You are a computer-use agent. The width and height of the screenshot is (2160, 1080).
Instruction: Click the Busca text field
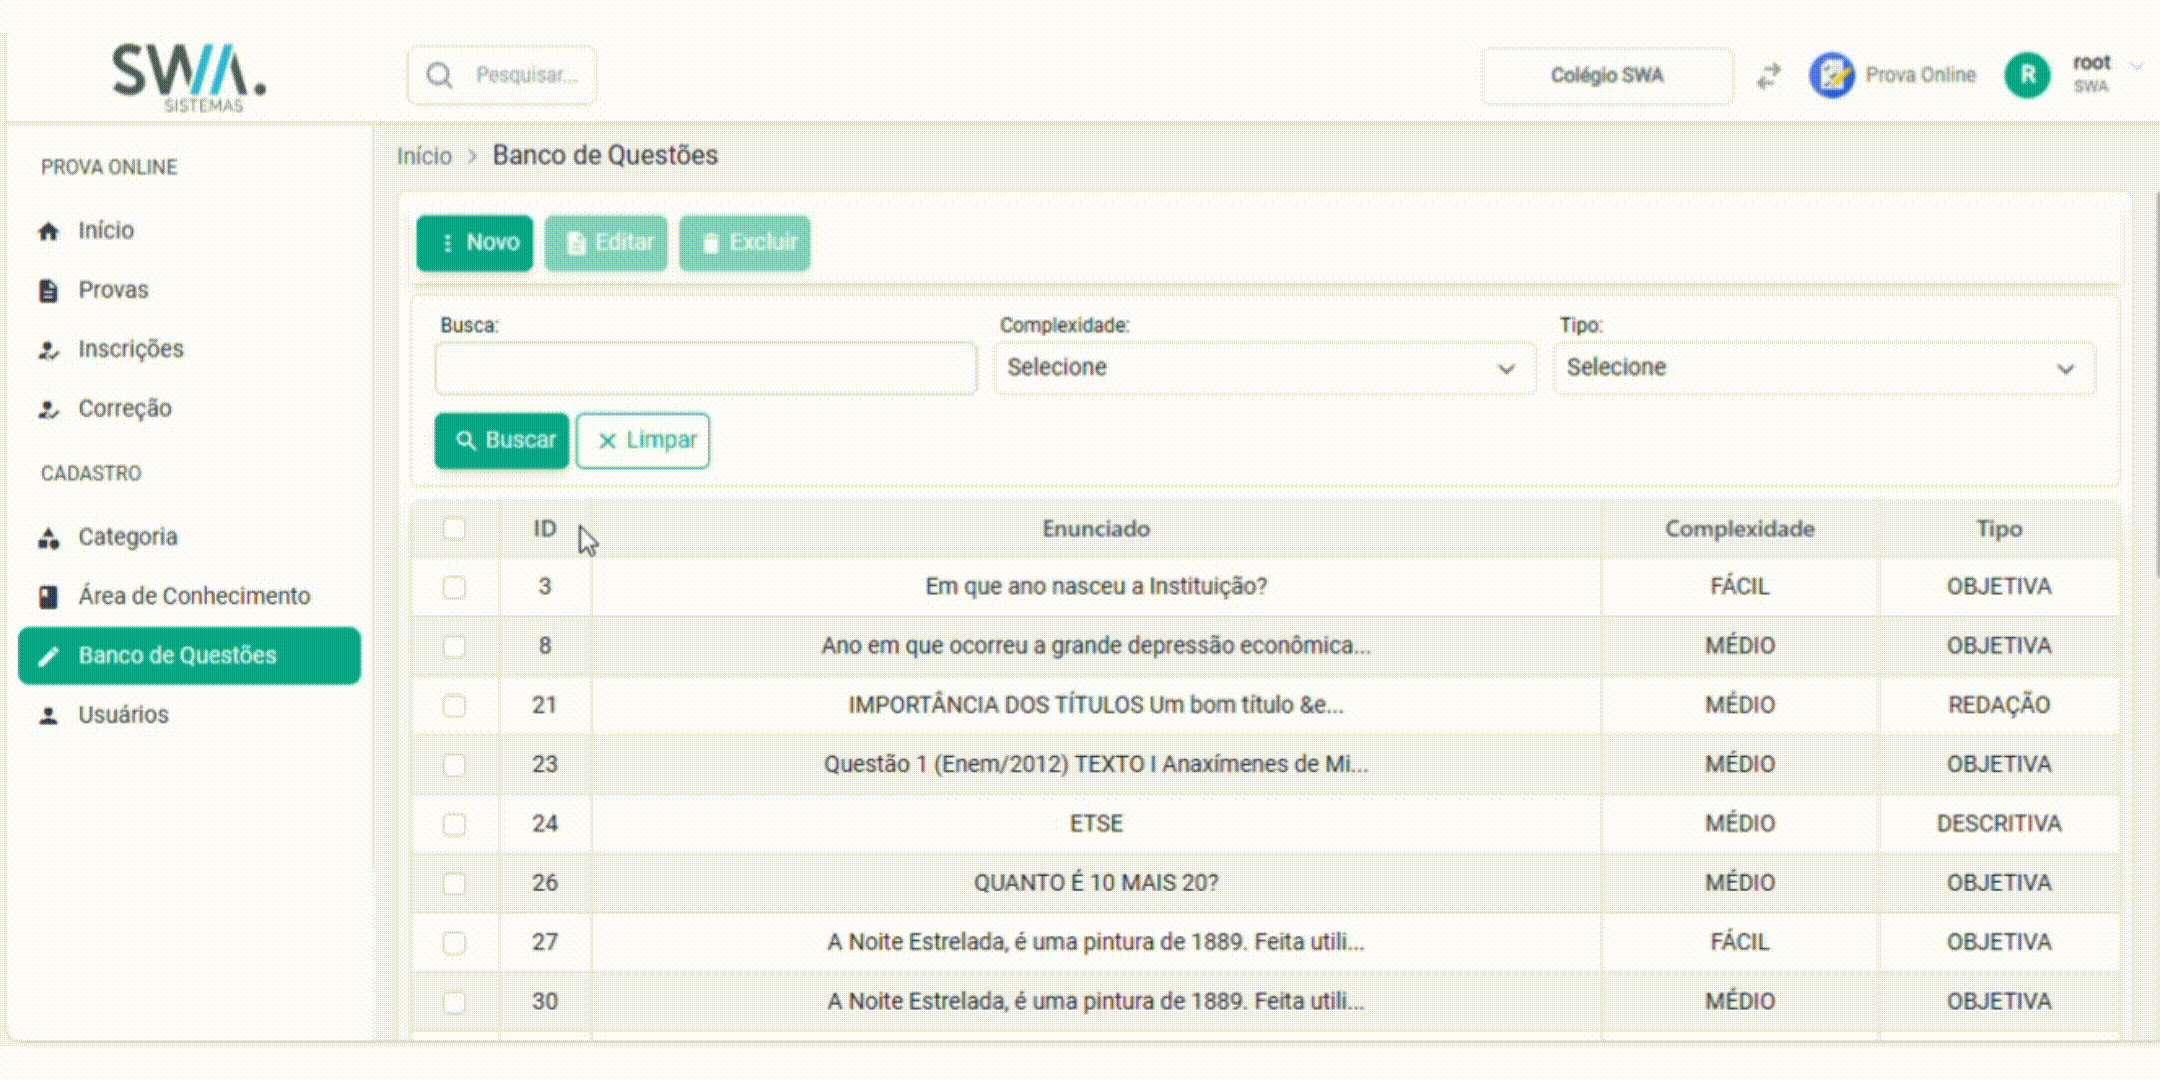coord(706,368)
